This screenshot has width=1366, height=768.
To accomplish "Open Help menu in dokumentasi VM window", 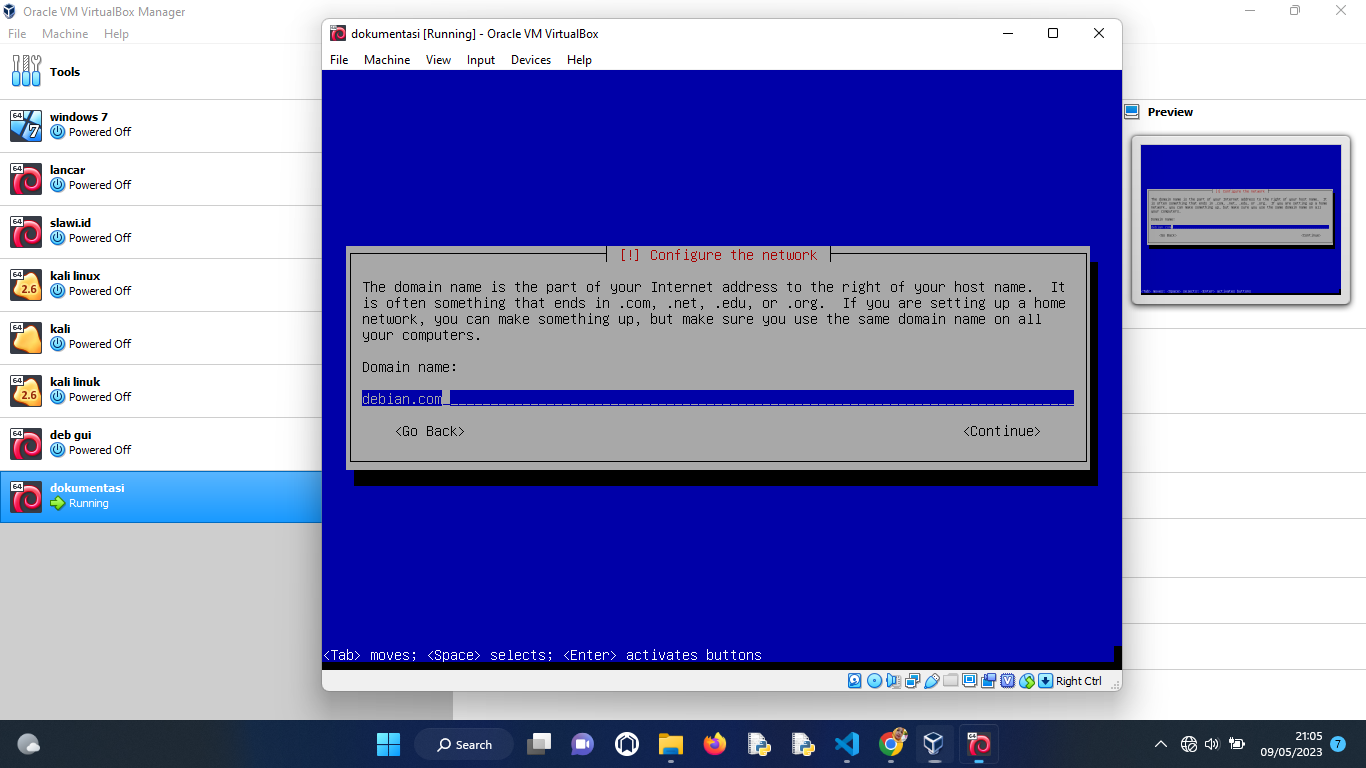I will (579, 60).
